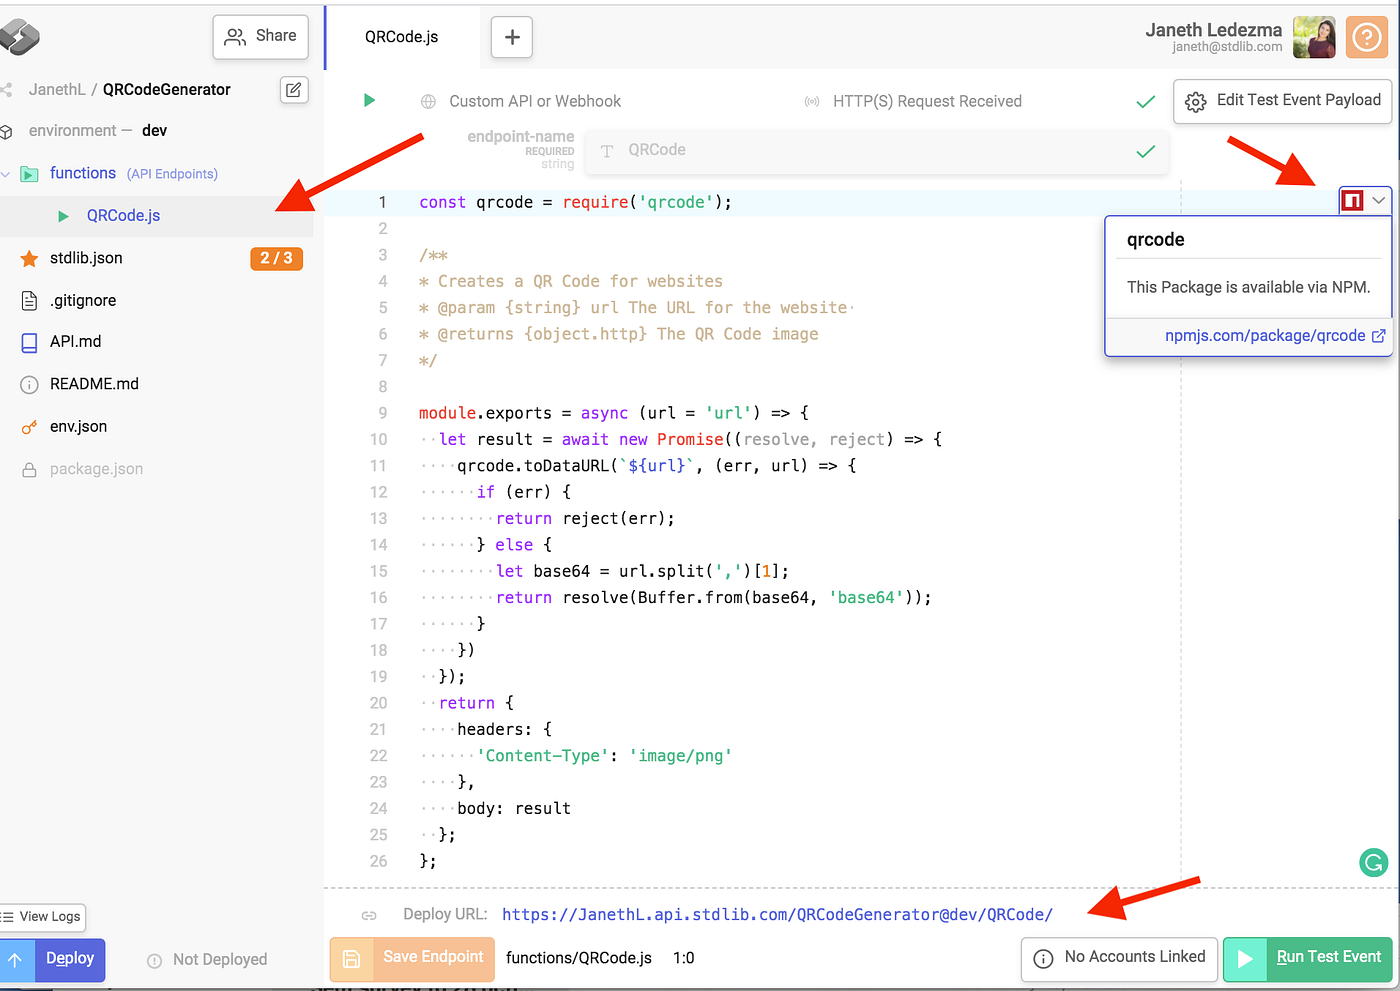This screenshot has height=991, width=1400.
Task: Select the stdlib.json file
Action: [x=86, y=258]
